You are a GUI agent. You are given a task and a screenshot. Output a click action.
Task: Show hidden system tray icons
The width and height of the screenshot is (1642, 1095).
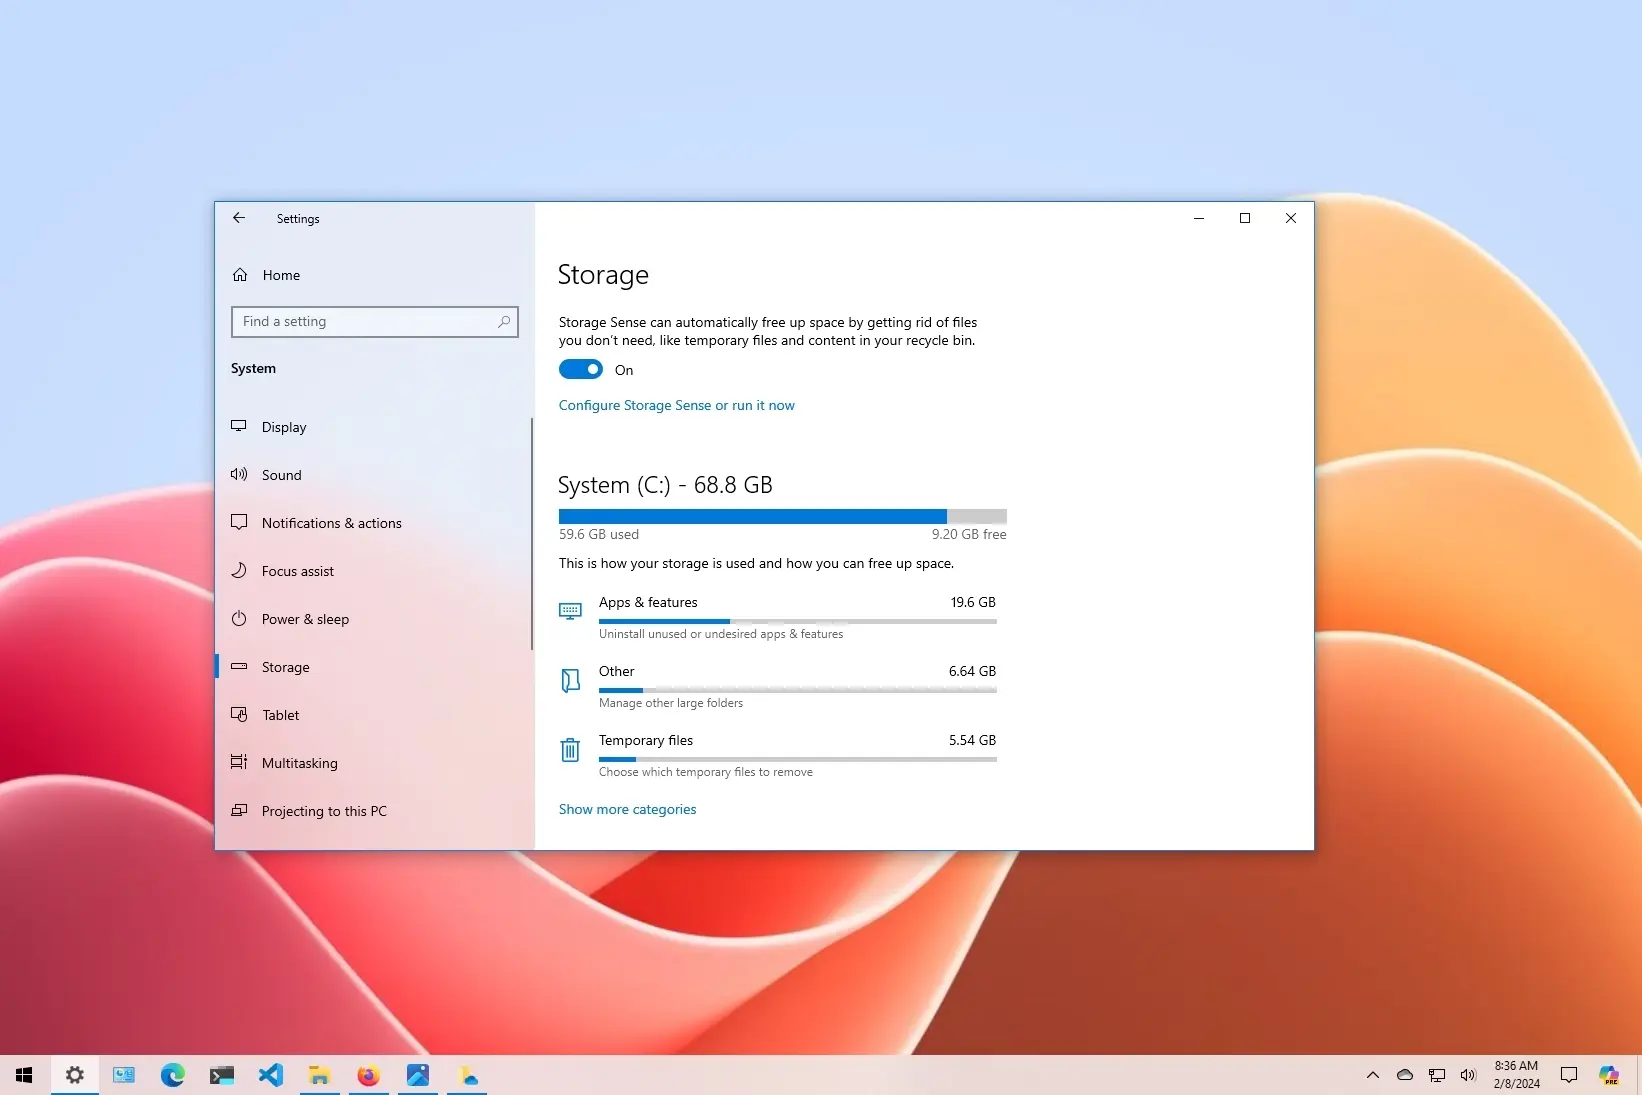coord(1373,1075)
